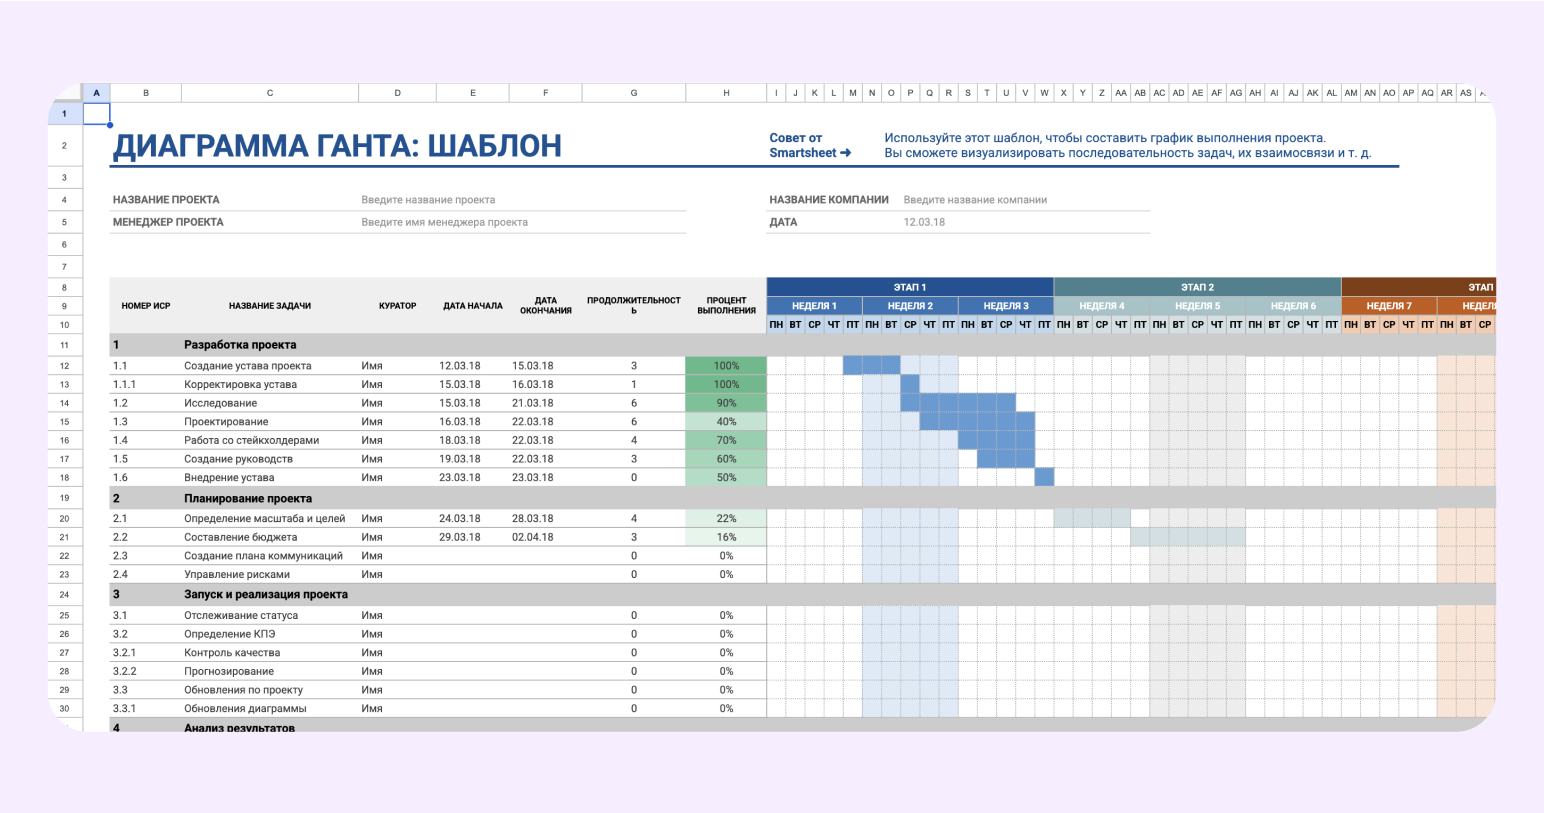Select start date '19.03.18' cell
The image size is (1544, 813).
pyautogui.click(x=473, y=459)
